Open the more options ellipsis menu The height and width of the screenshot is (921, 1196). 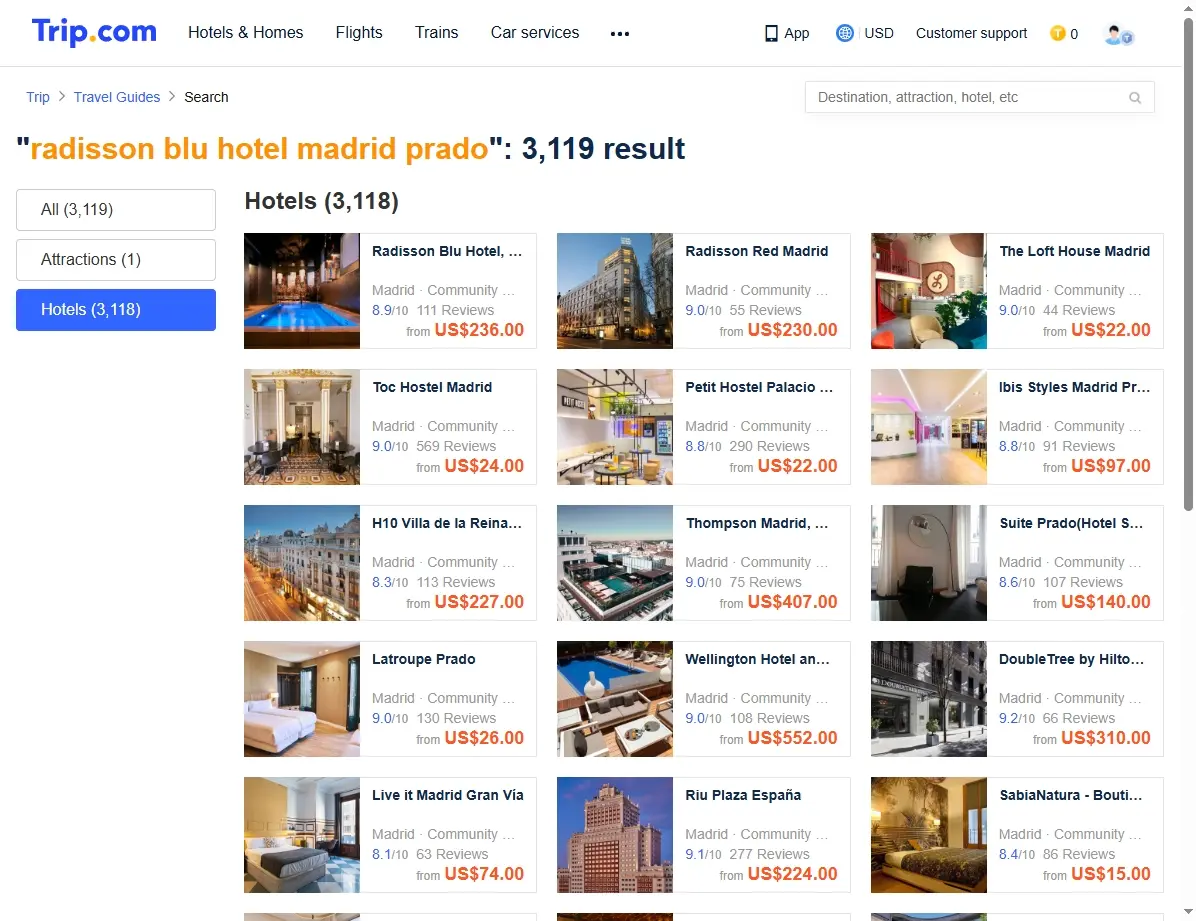coord(620,34)
